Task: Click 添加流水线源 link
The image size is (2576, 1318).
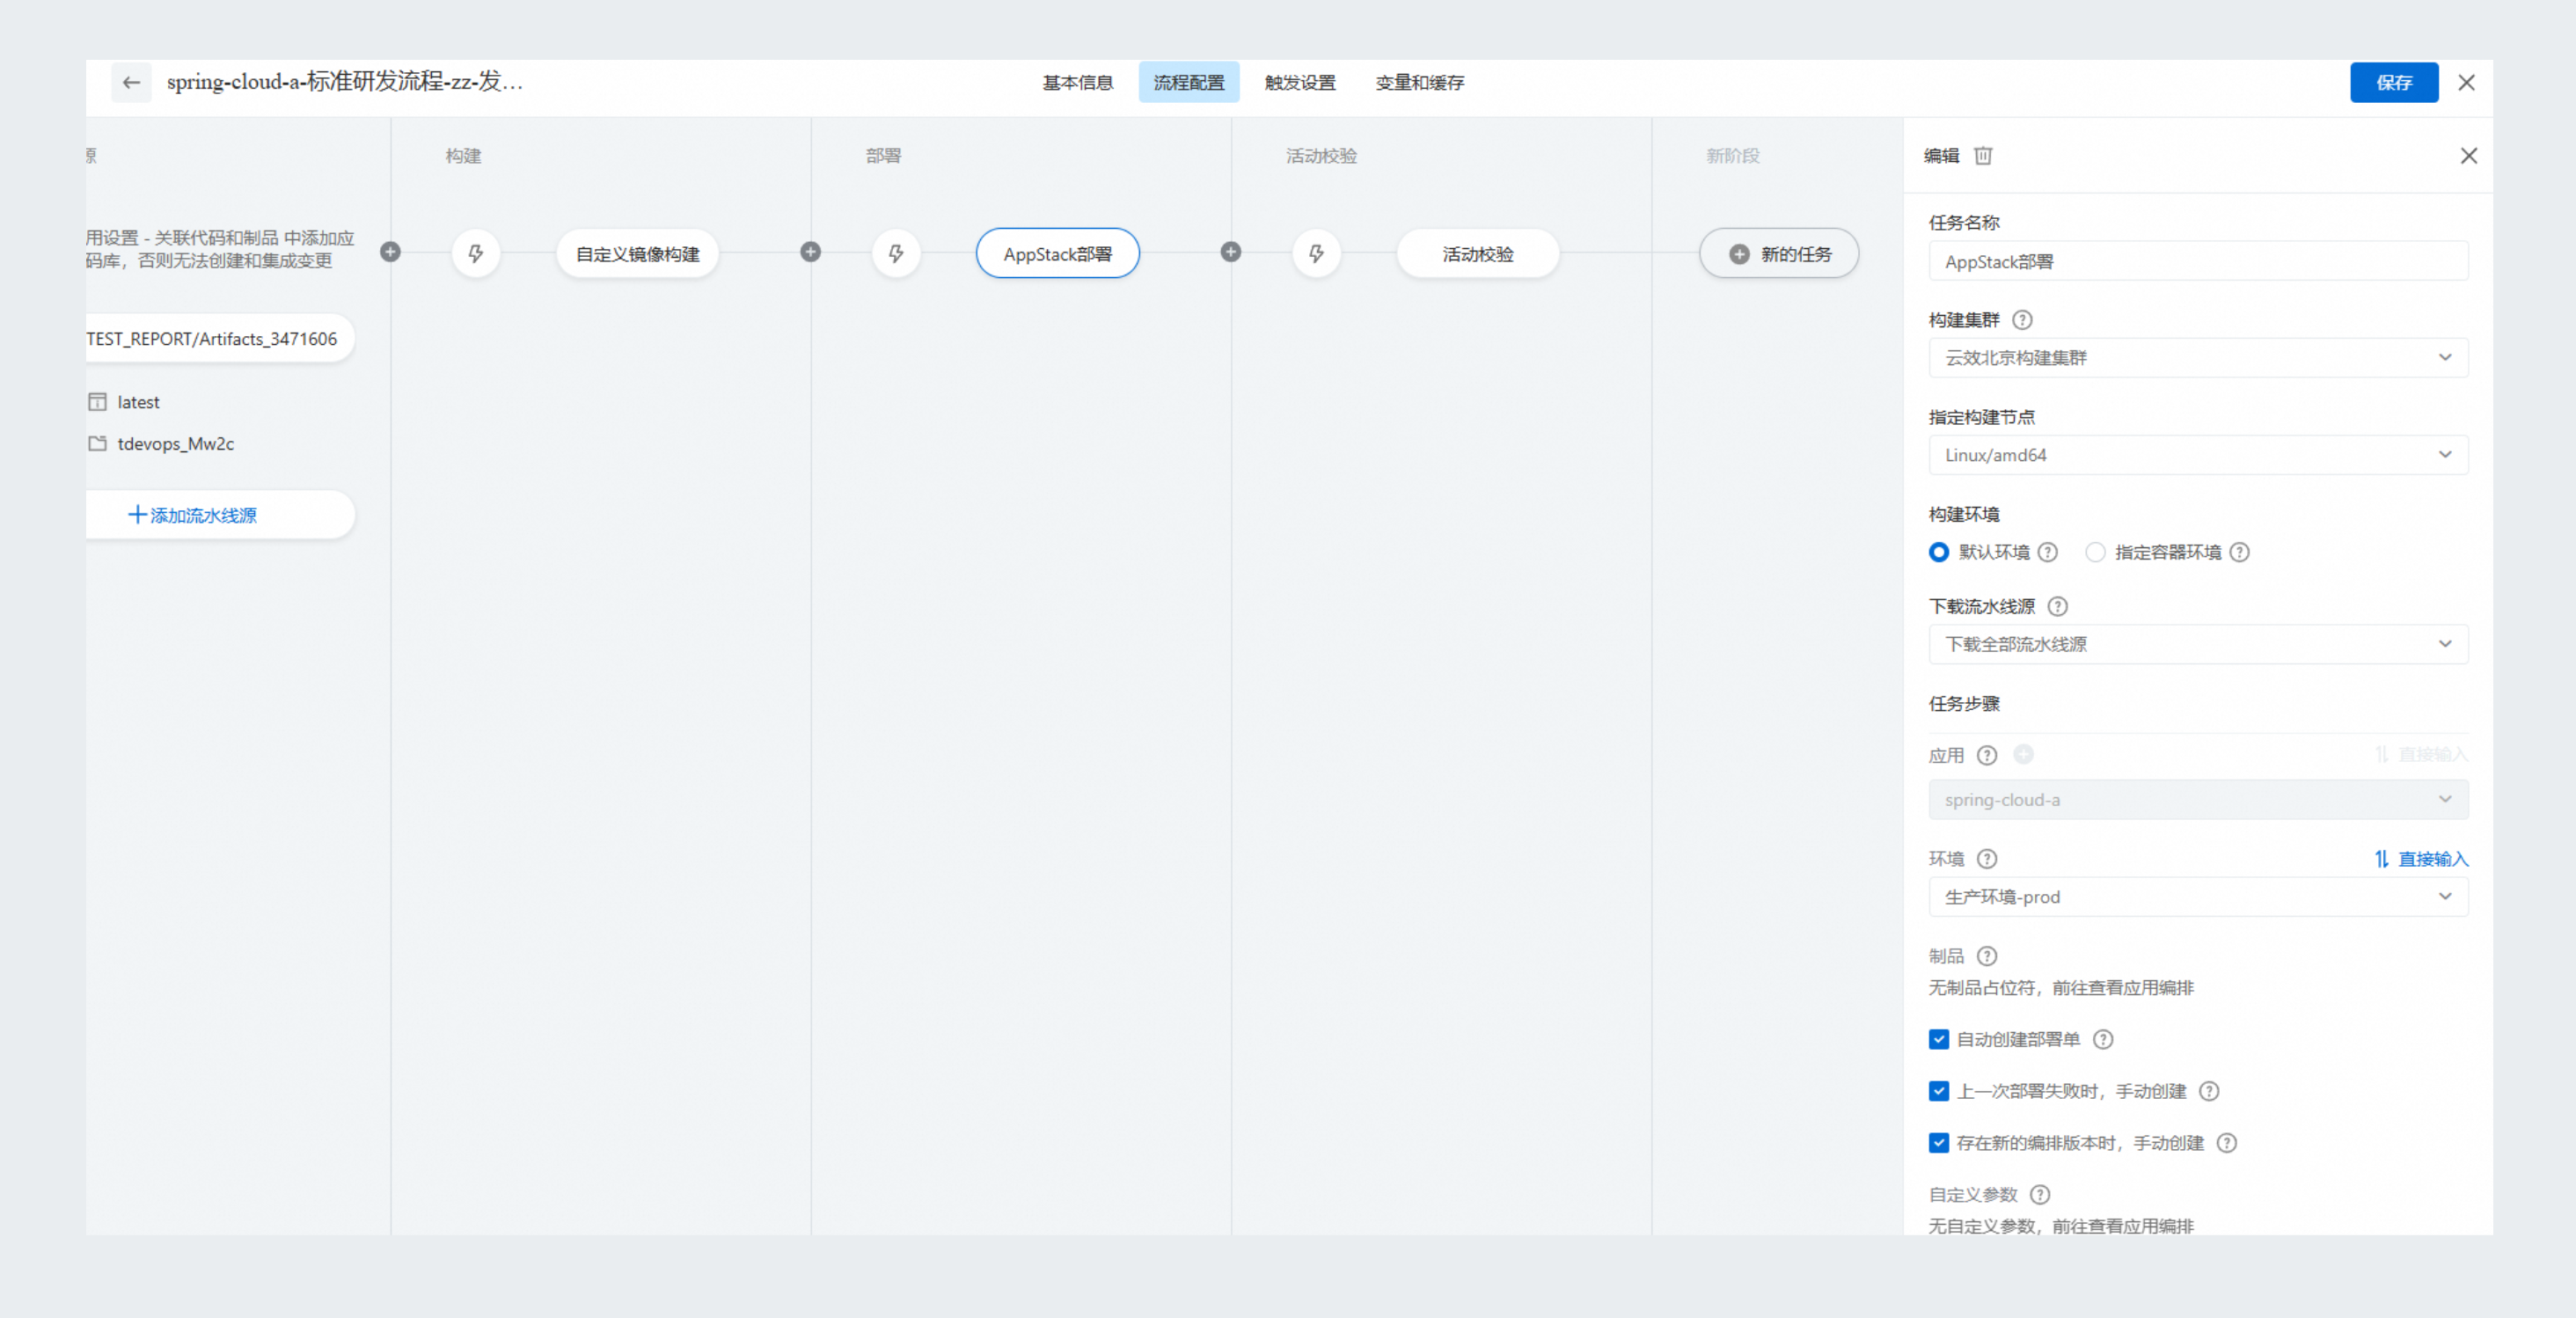Action: point(193,516)
